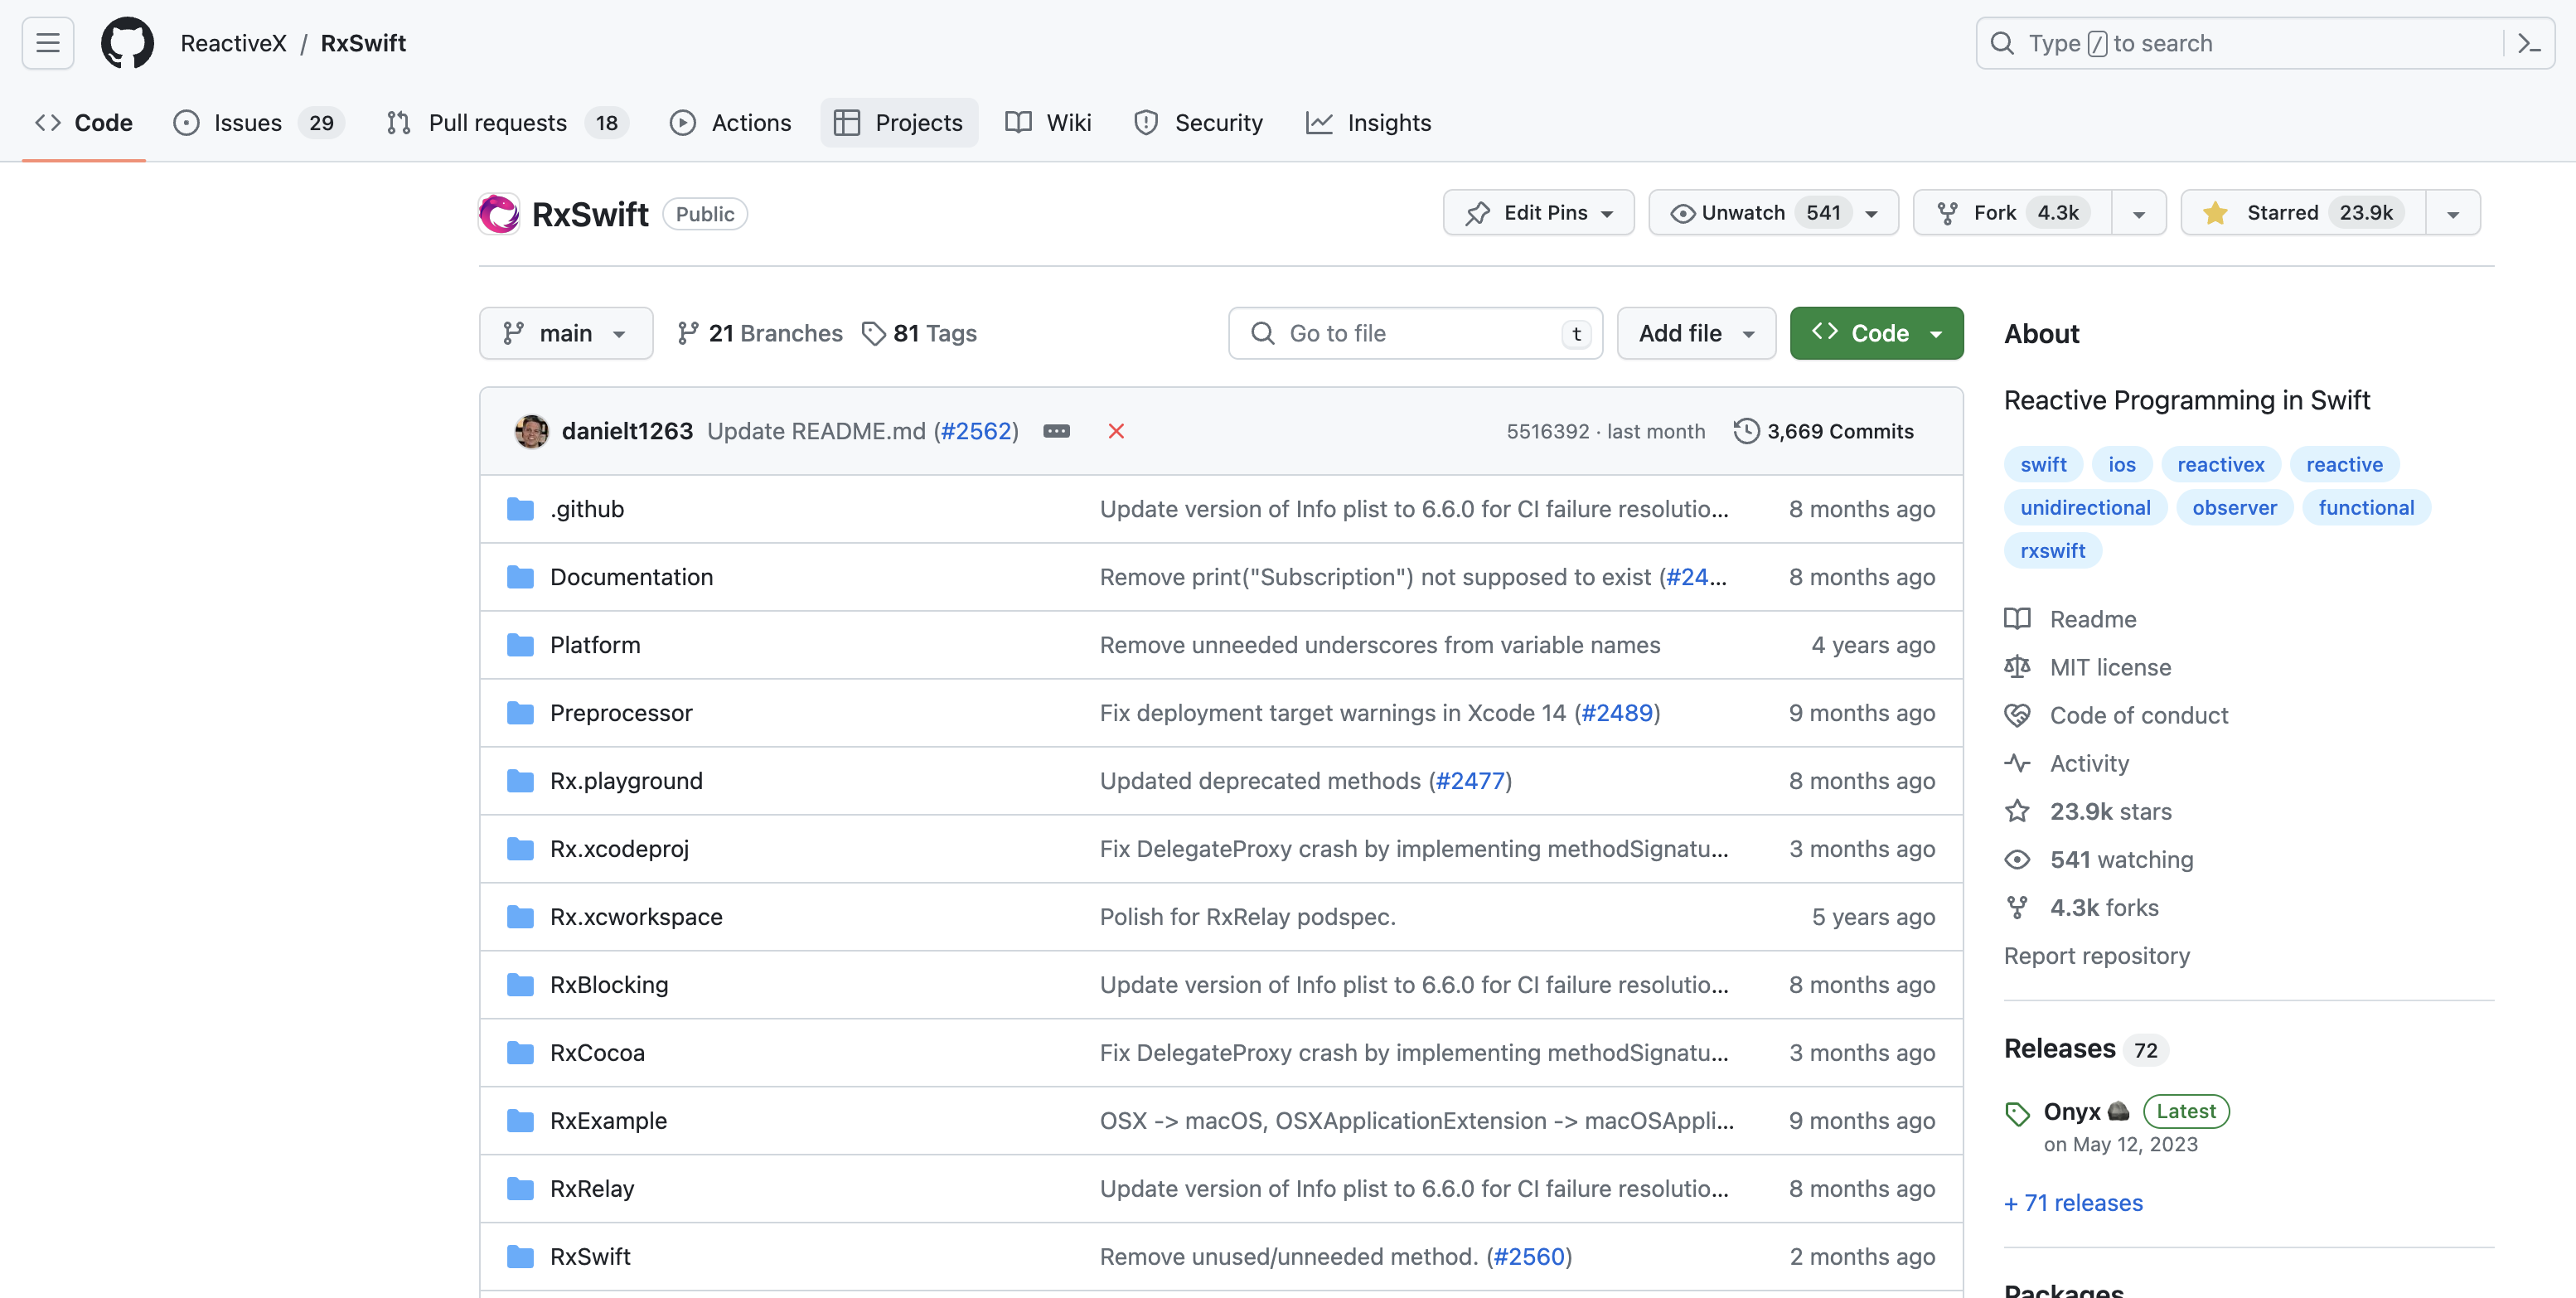
Task: Click danielt1263's avatar image
Action: pos(531,431)
